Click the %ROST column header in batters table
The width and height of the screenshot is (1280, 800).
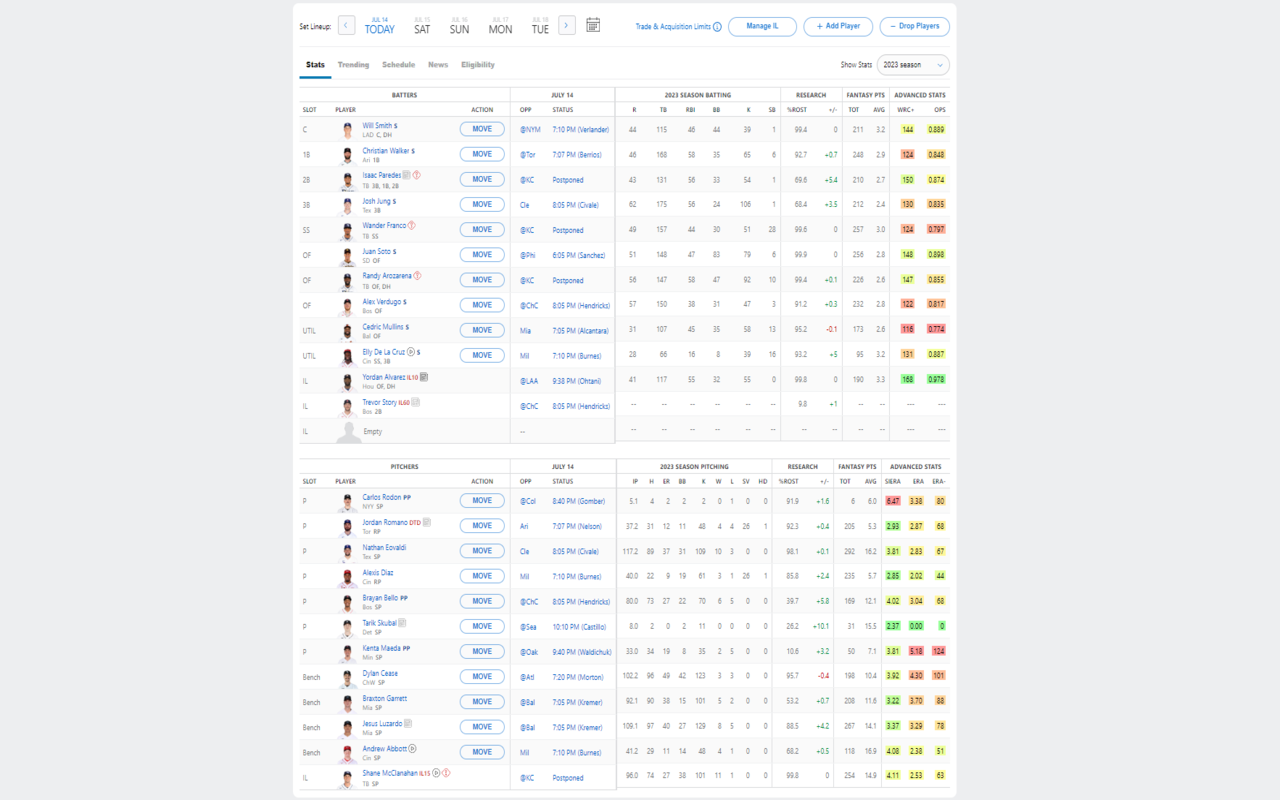[797, 109]
